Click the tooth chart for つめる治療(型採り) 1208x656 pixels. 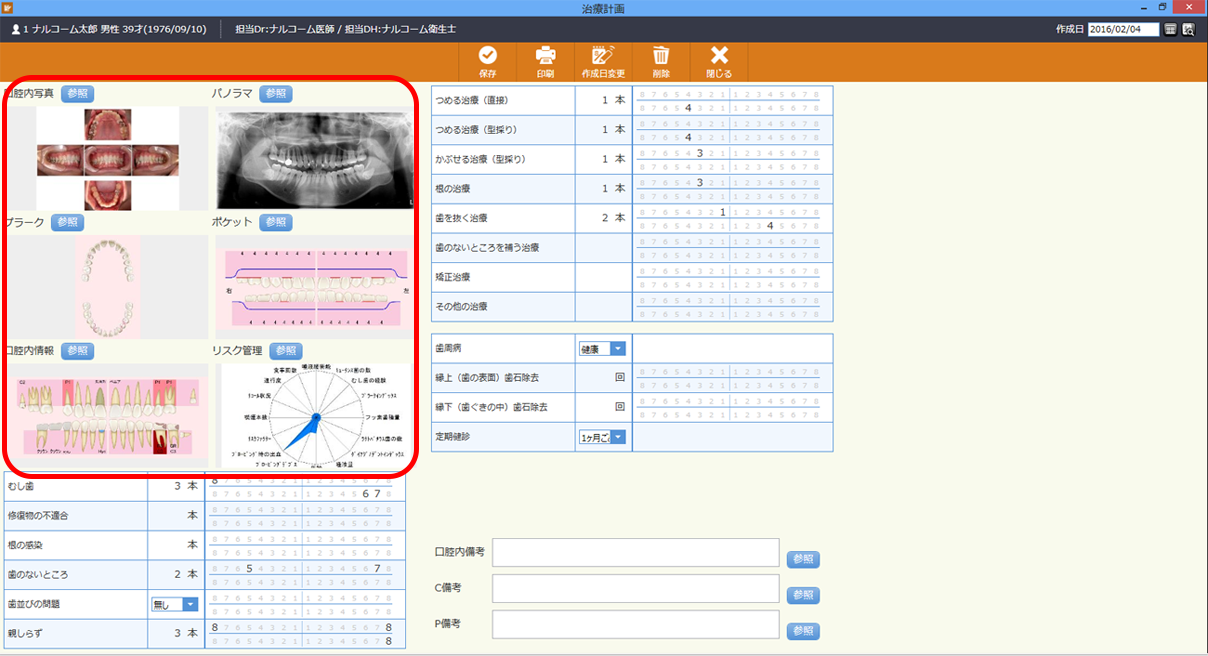732,130
